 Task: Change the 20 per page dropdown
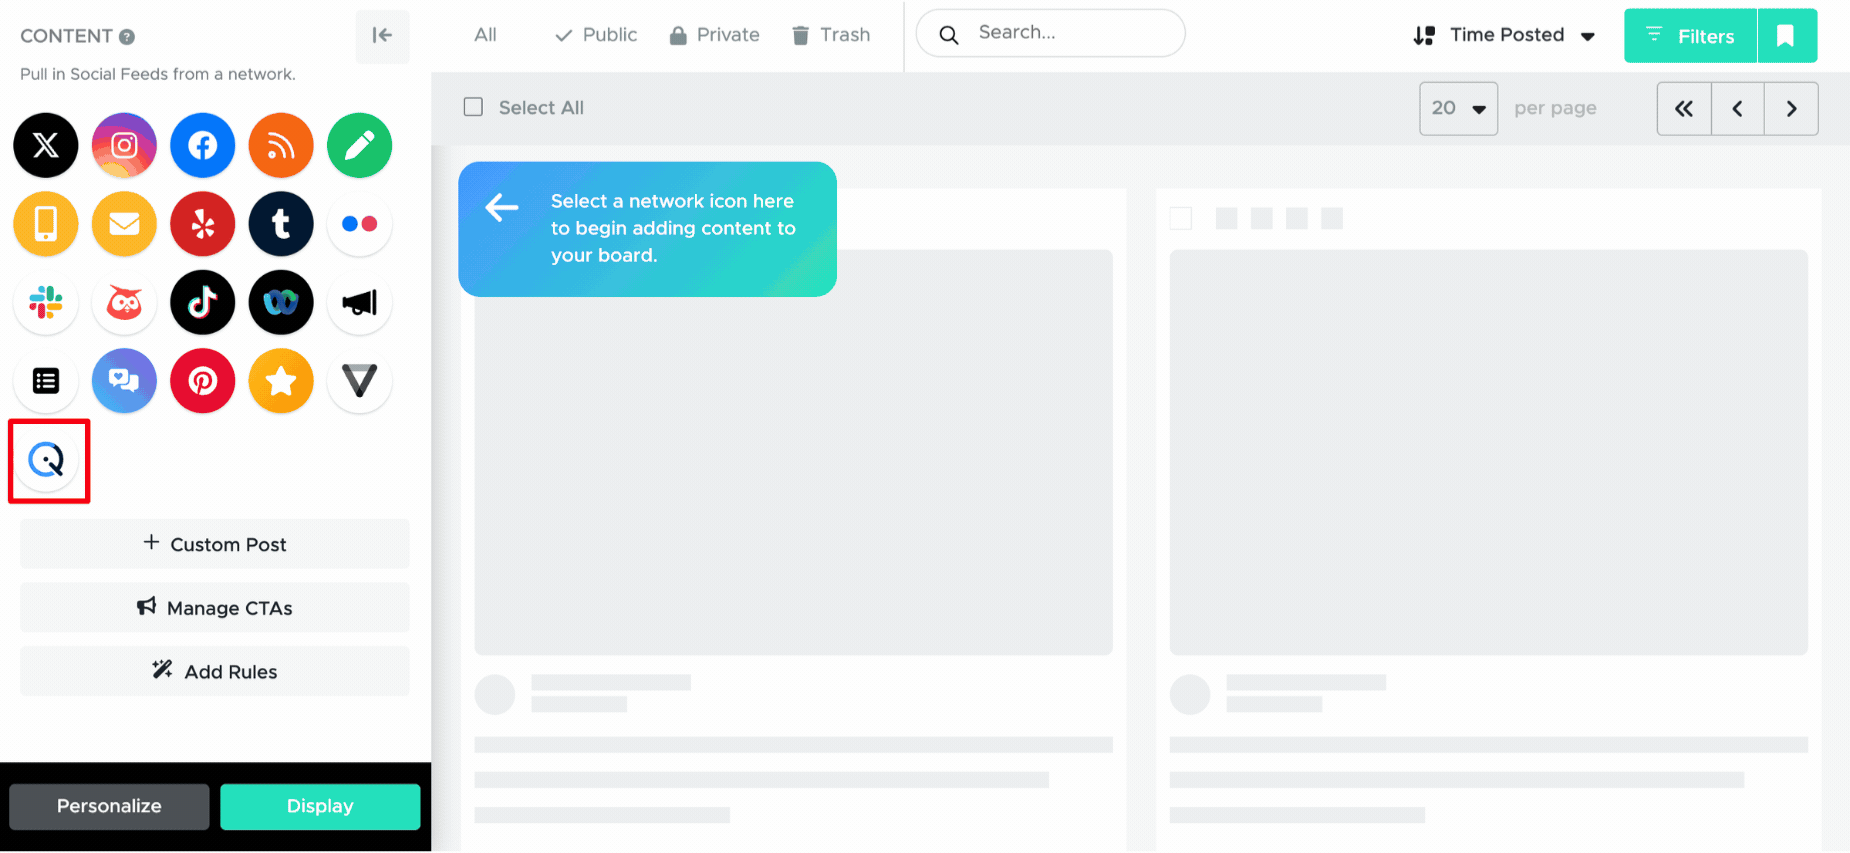tap(1458, 108)
